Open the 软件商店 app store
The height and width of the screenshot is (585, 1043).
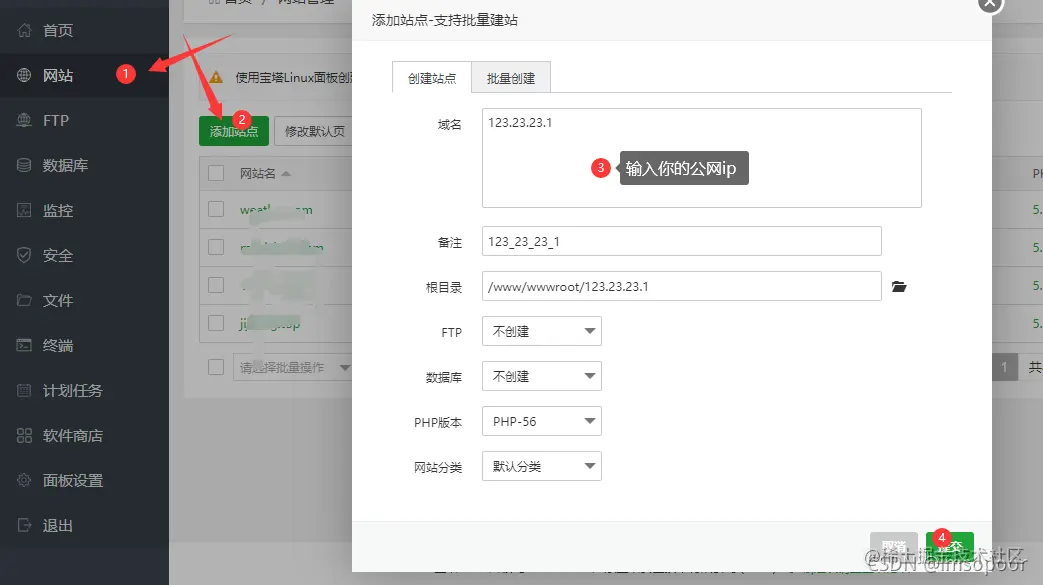pos(60,435)
